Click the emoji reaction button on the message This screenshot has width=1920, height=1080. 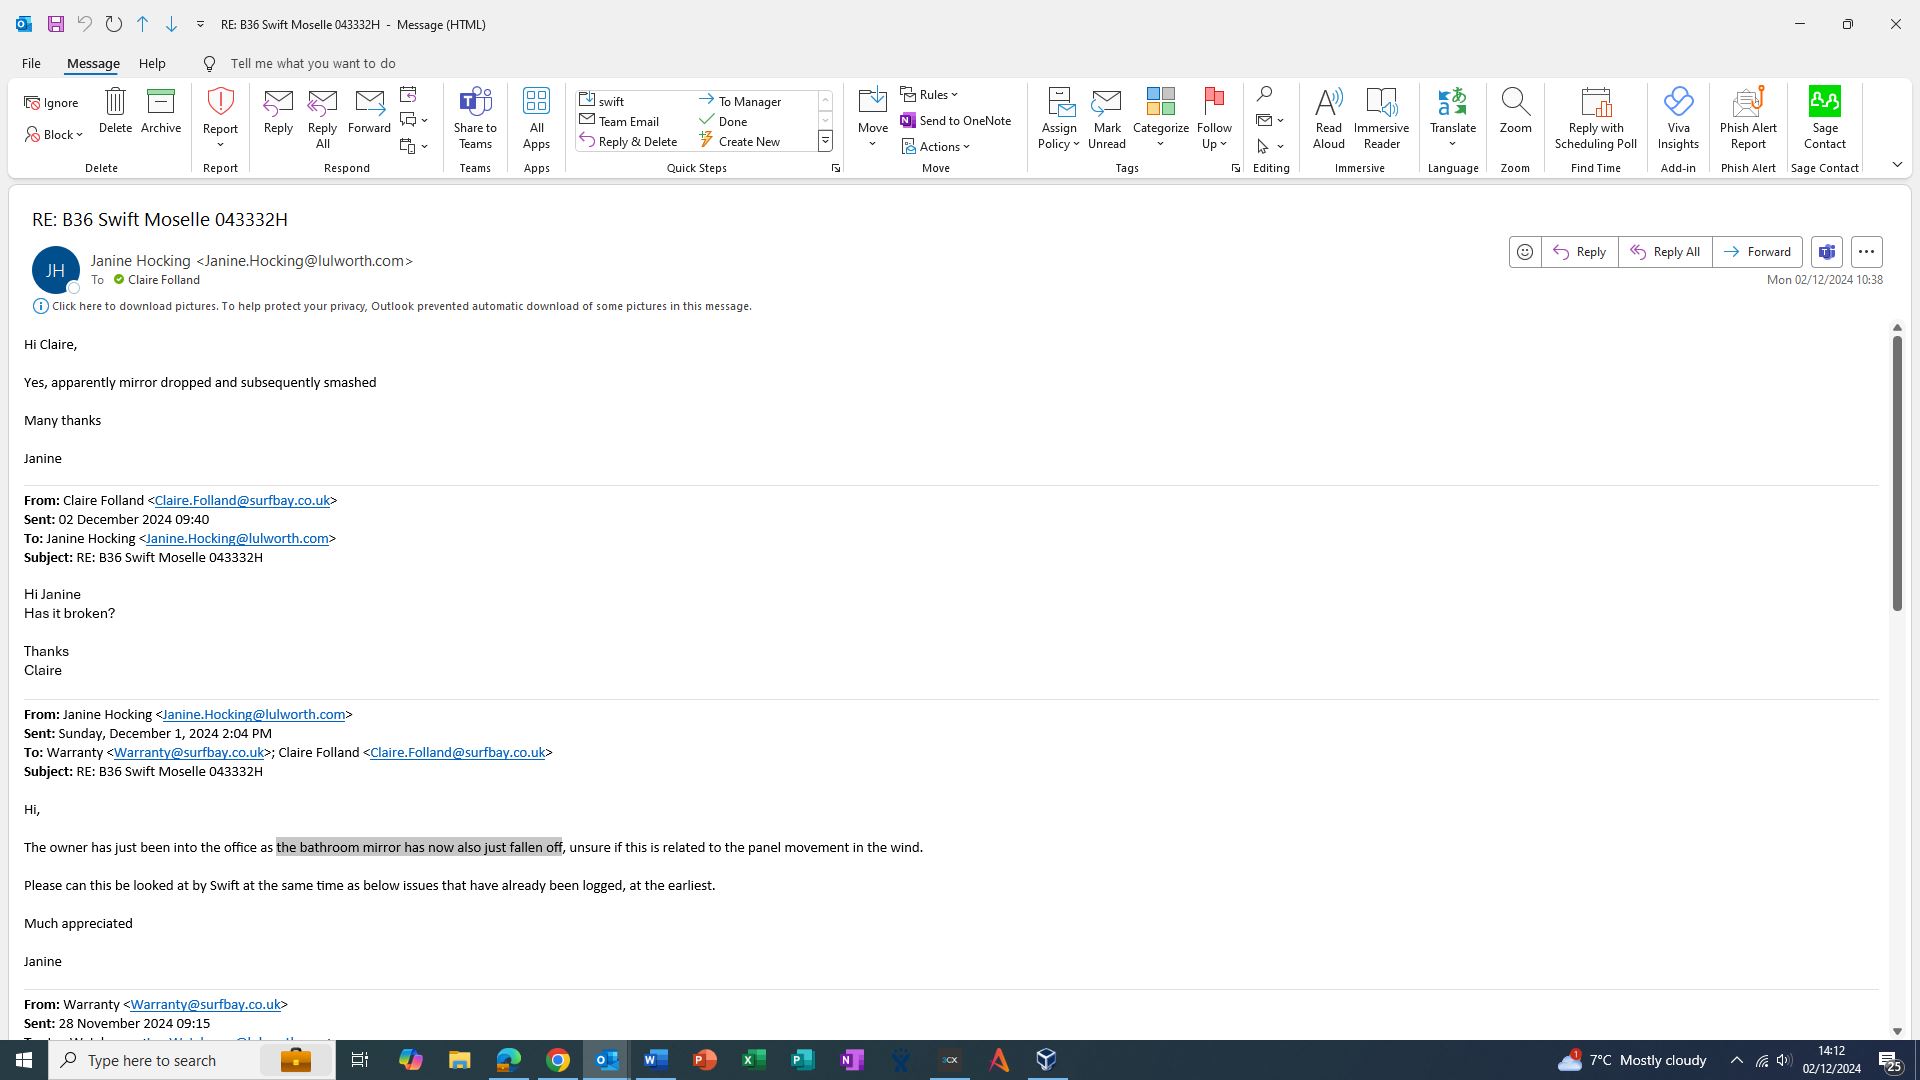pos(1524,252)
